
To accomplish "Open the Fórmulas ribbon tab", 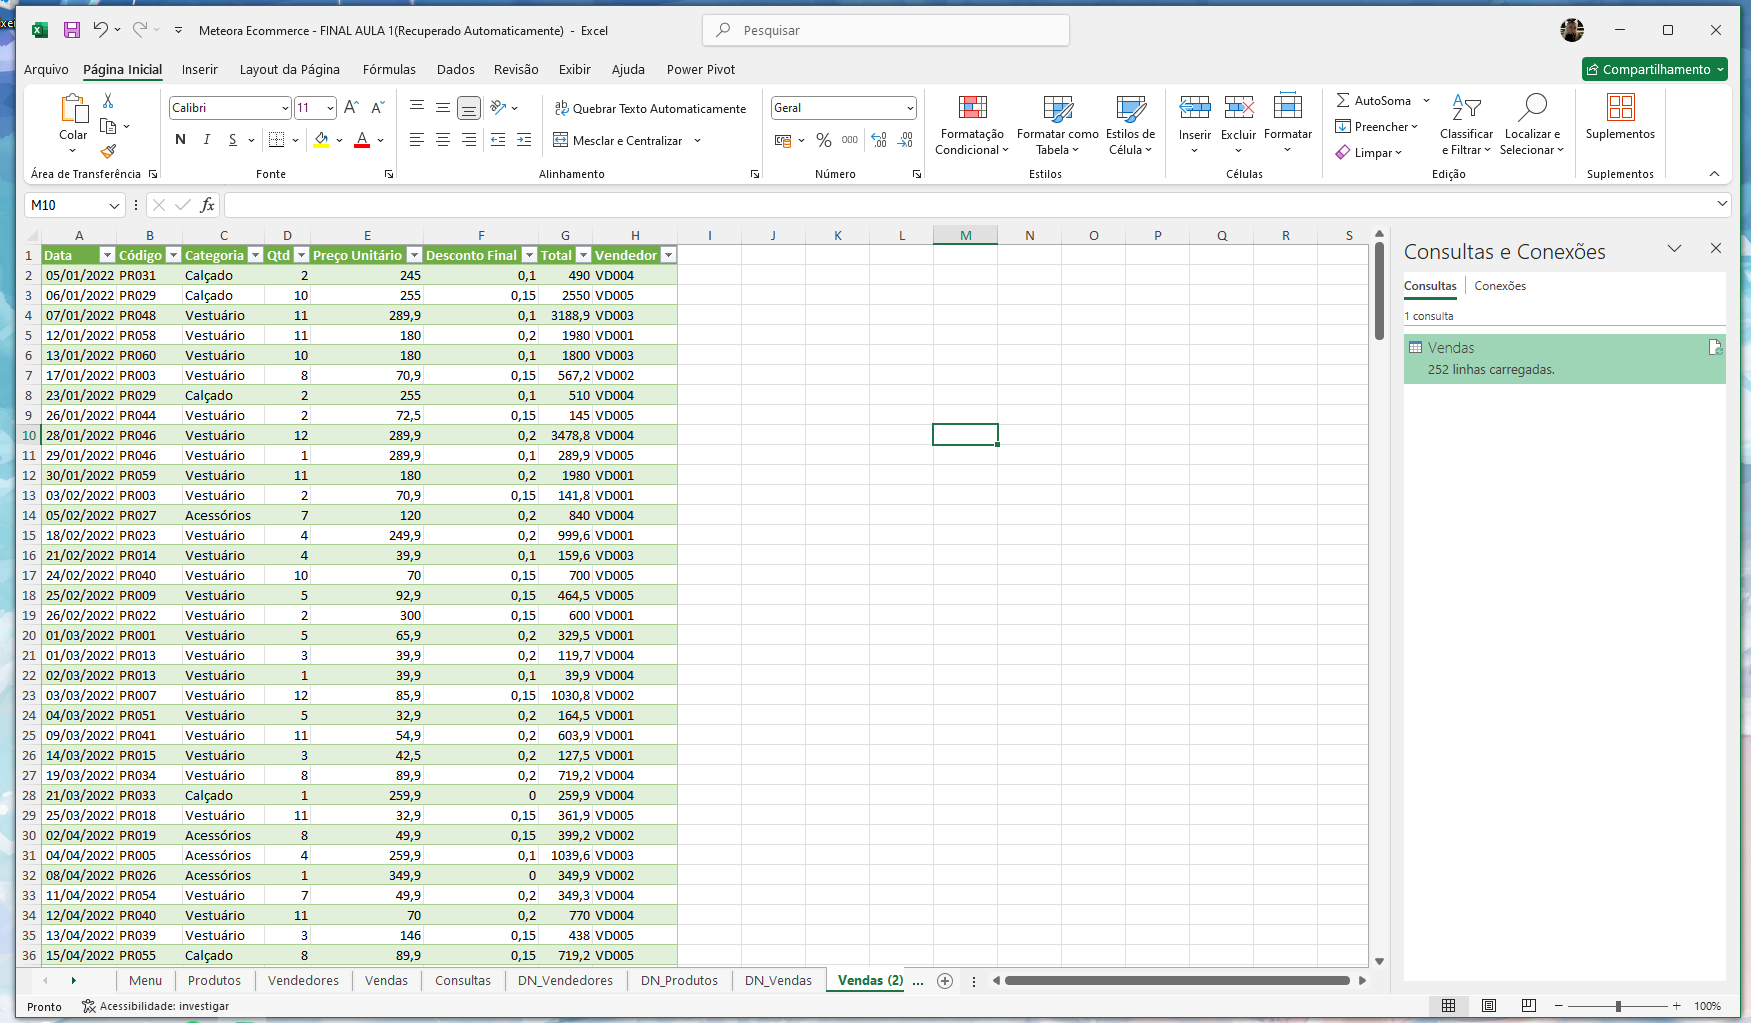I will tap(389, 70).
